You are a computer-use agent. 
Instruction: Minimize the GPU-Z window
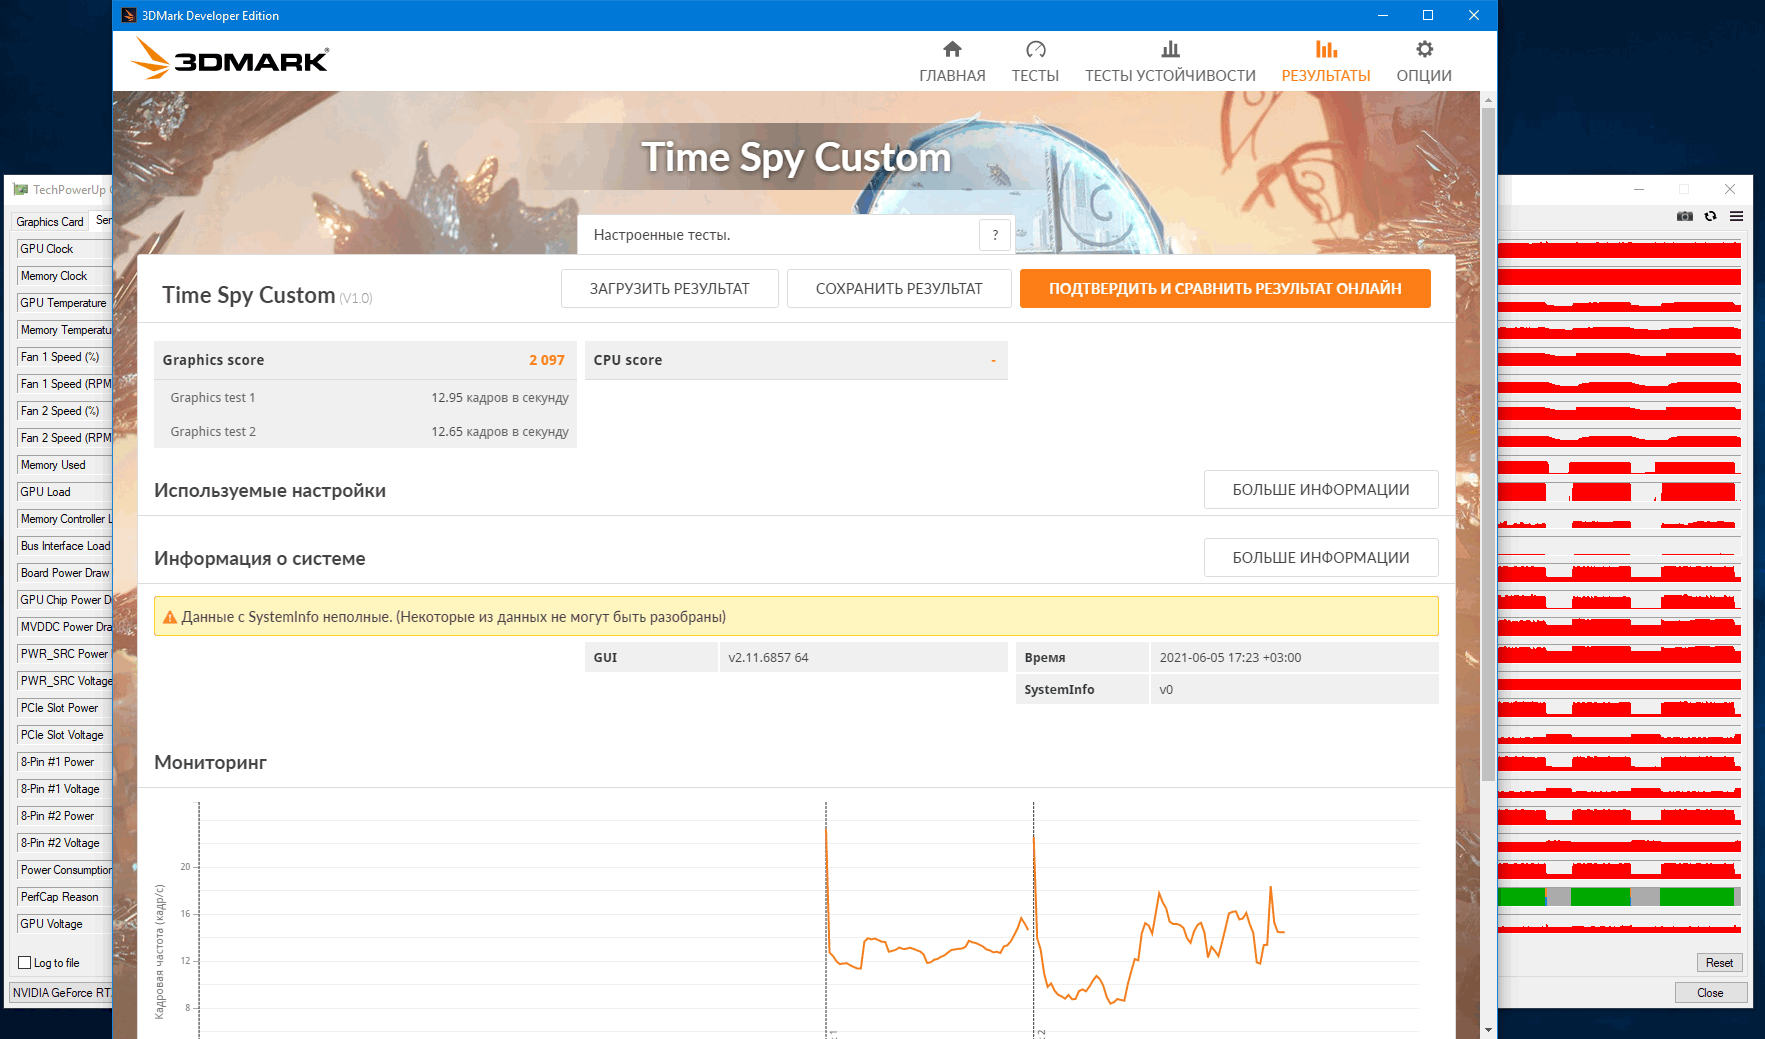[1639, 189]
